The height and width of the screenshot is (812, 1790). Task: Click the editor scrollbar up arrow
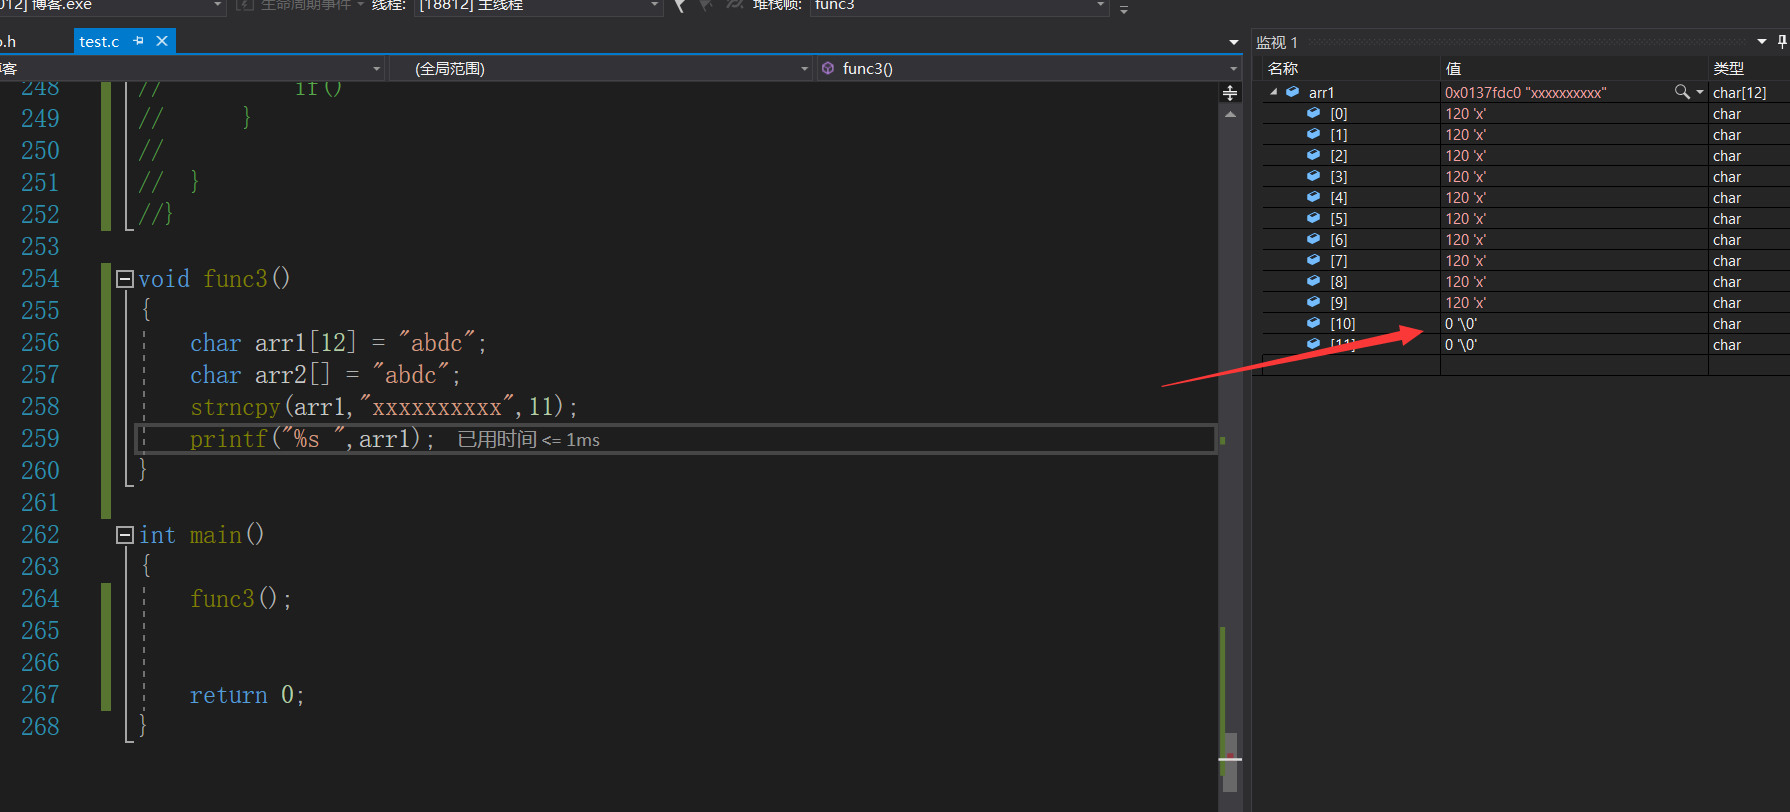(x=1230, y=114)
